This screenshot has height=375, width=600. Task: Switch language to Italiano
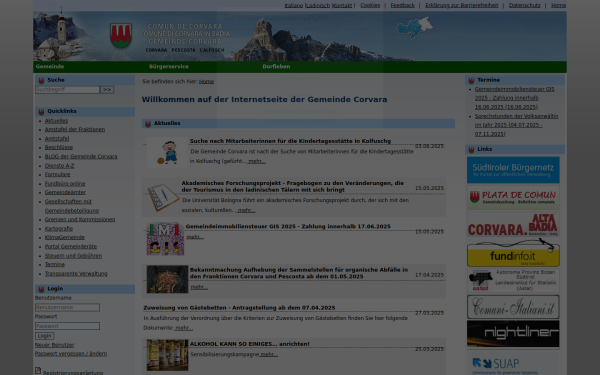[x=293, y=5]
